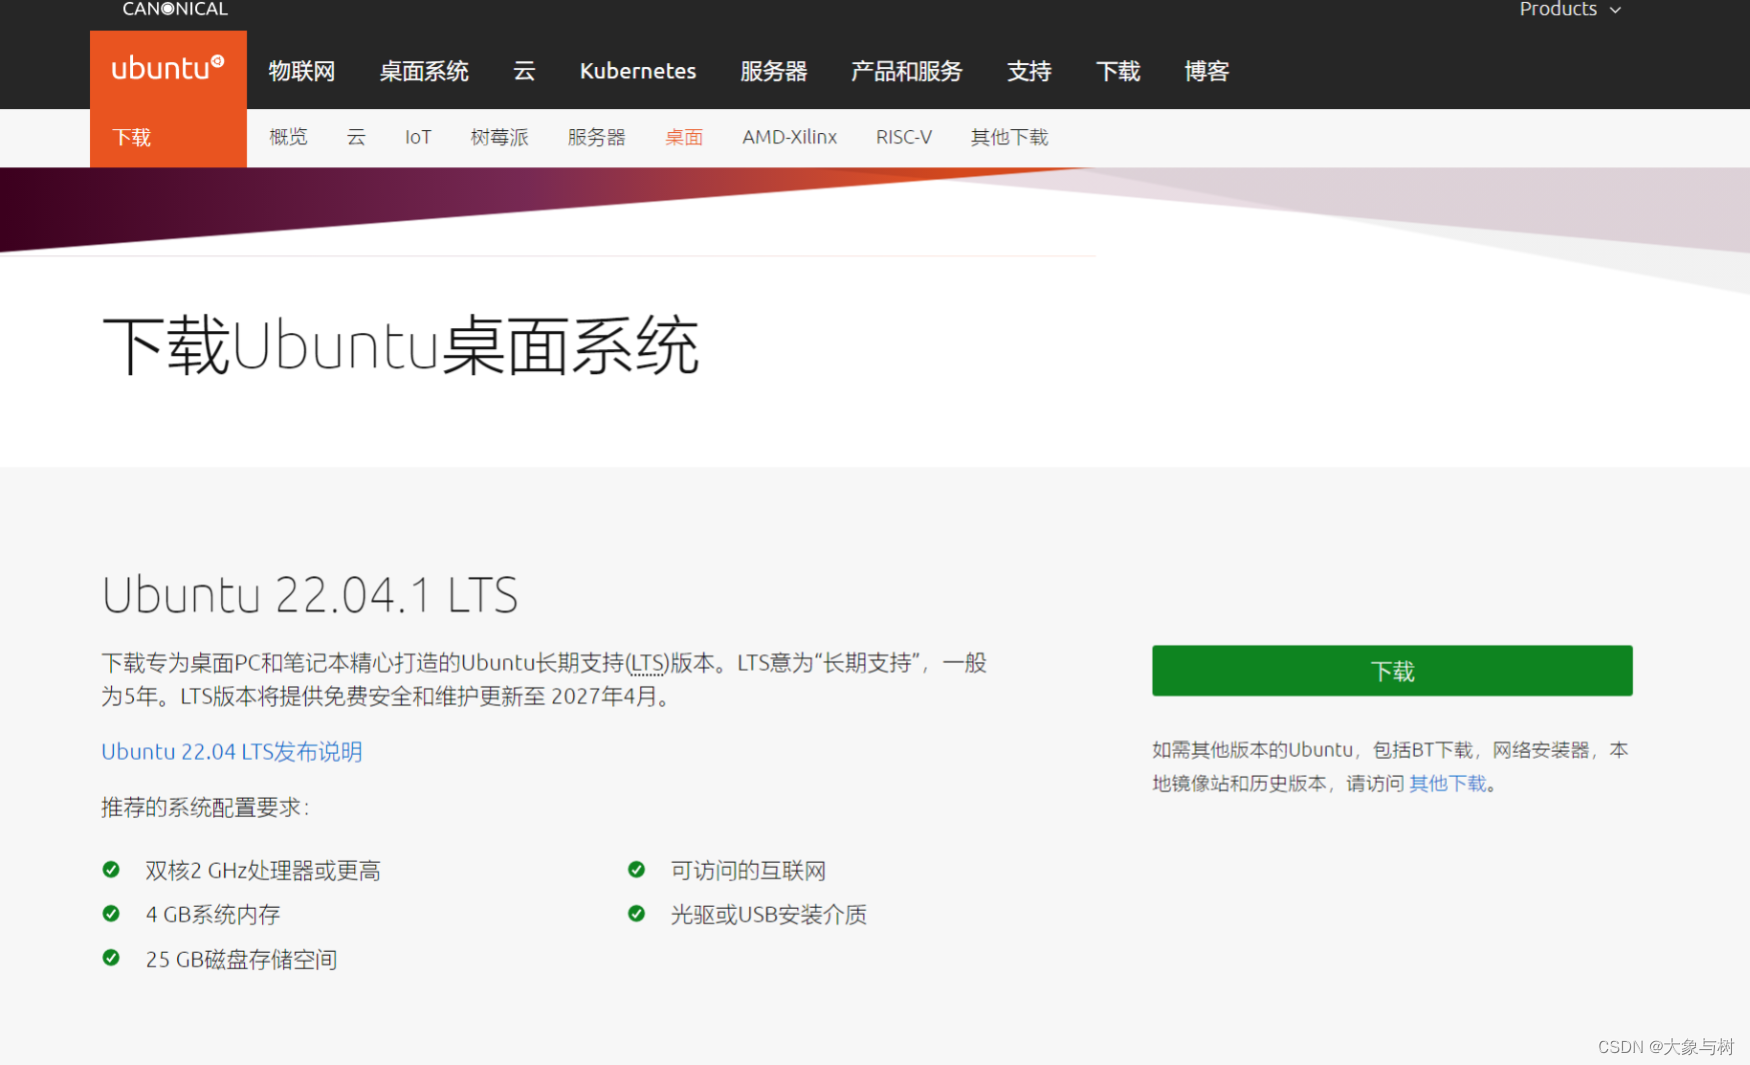Screen dimensions: 1750x1065
Task: Open the 物联网 menu item
Action: pos(302,71)
